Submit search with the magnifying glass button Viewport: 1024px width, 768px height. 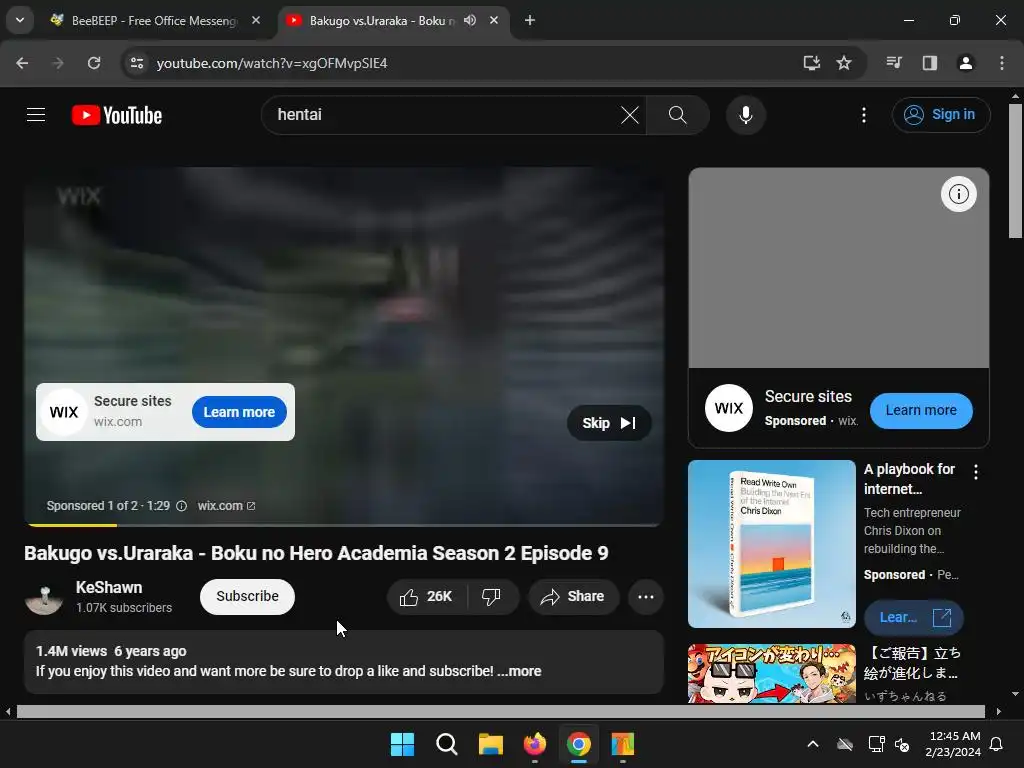click(x=677, y=115)
